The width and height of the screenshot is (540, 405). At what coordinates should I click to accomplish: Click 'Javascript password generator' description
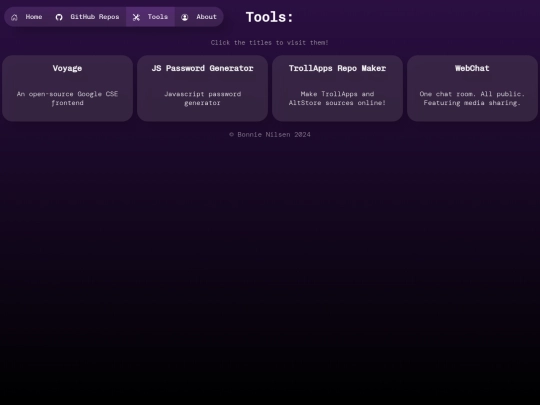click(x=202, y=98)
